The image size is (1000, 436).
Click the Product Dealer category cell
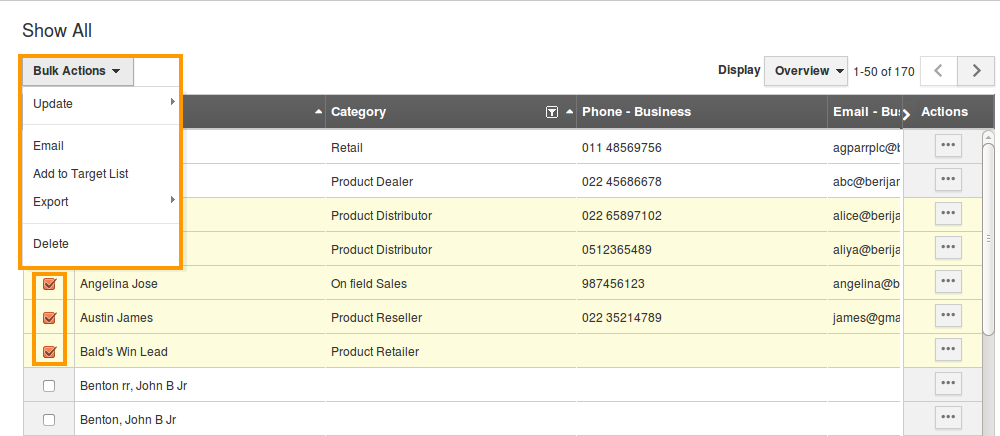point(372,182)
